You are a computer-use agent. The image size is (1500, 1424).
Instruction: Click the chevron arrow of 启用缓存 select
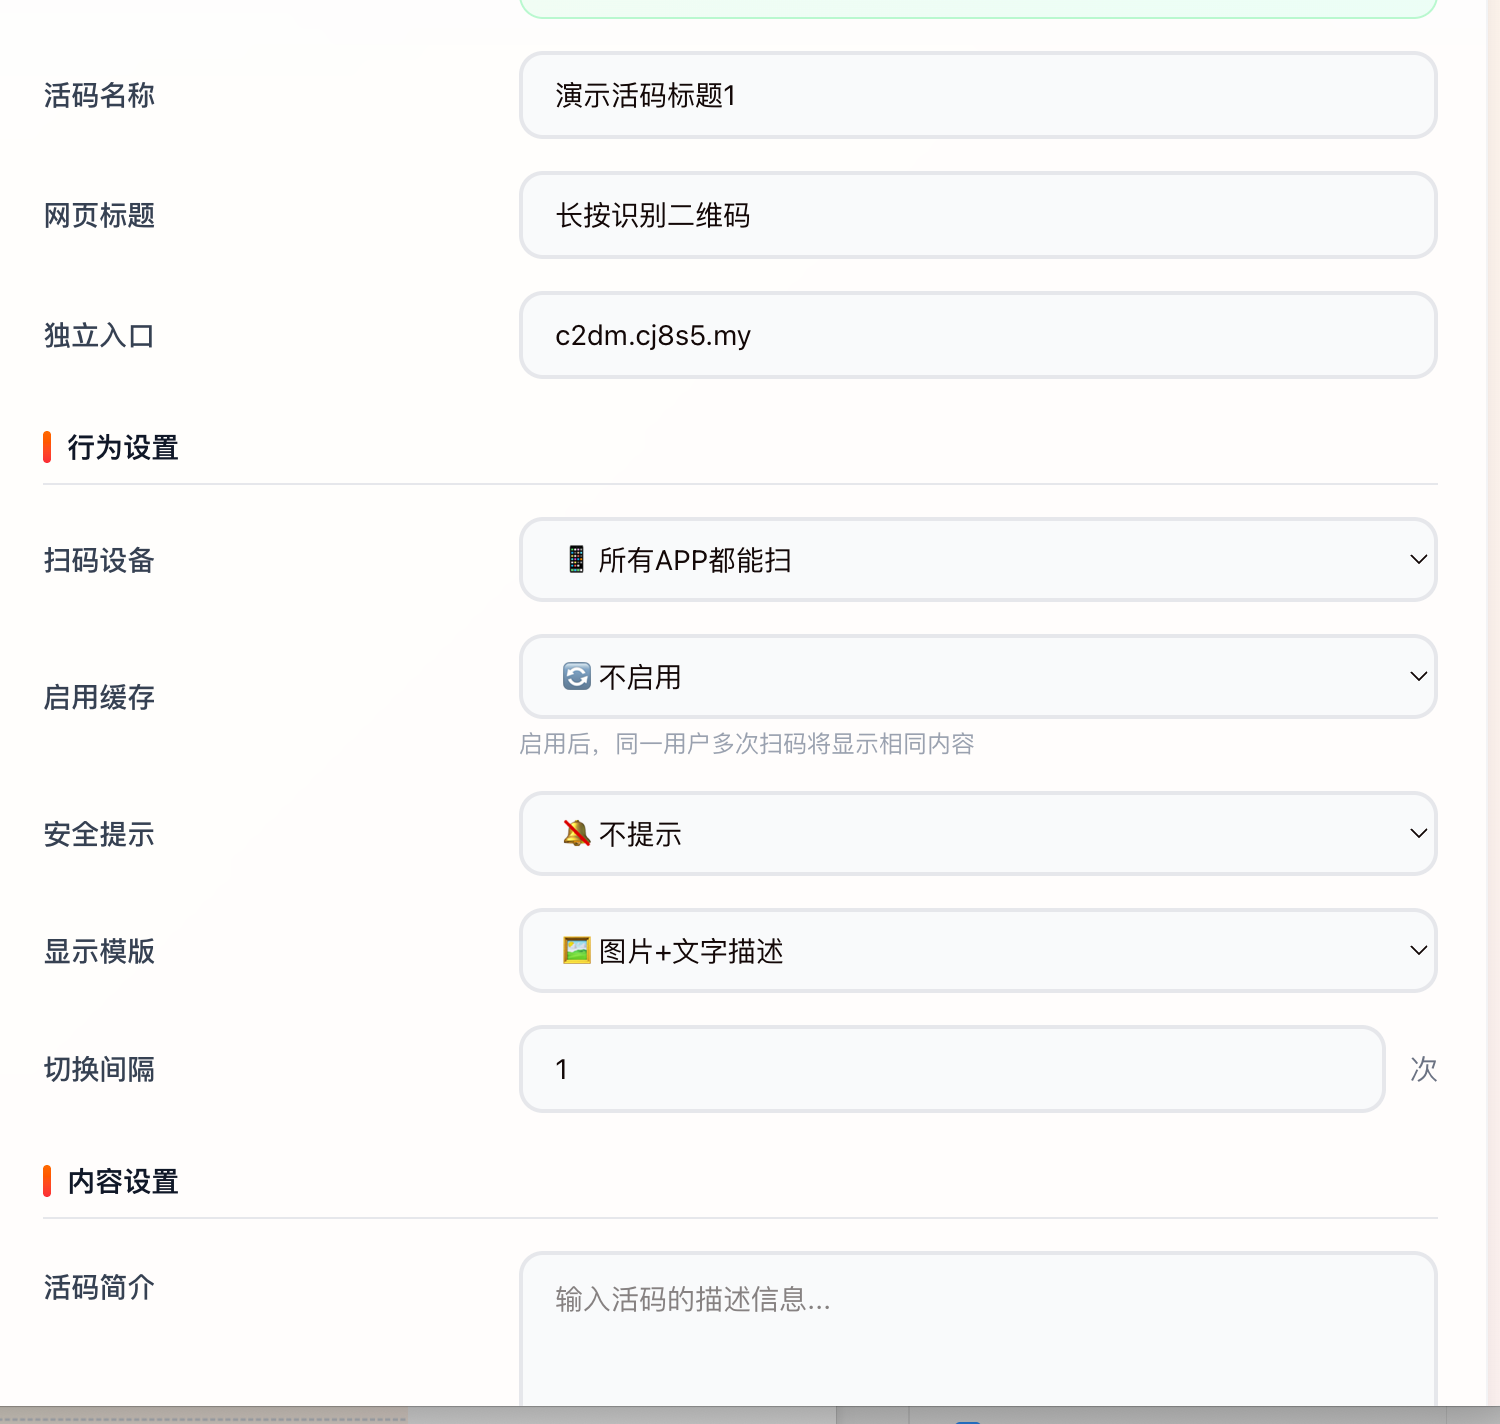pyautogui.click(x=1418, y=676)
